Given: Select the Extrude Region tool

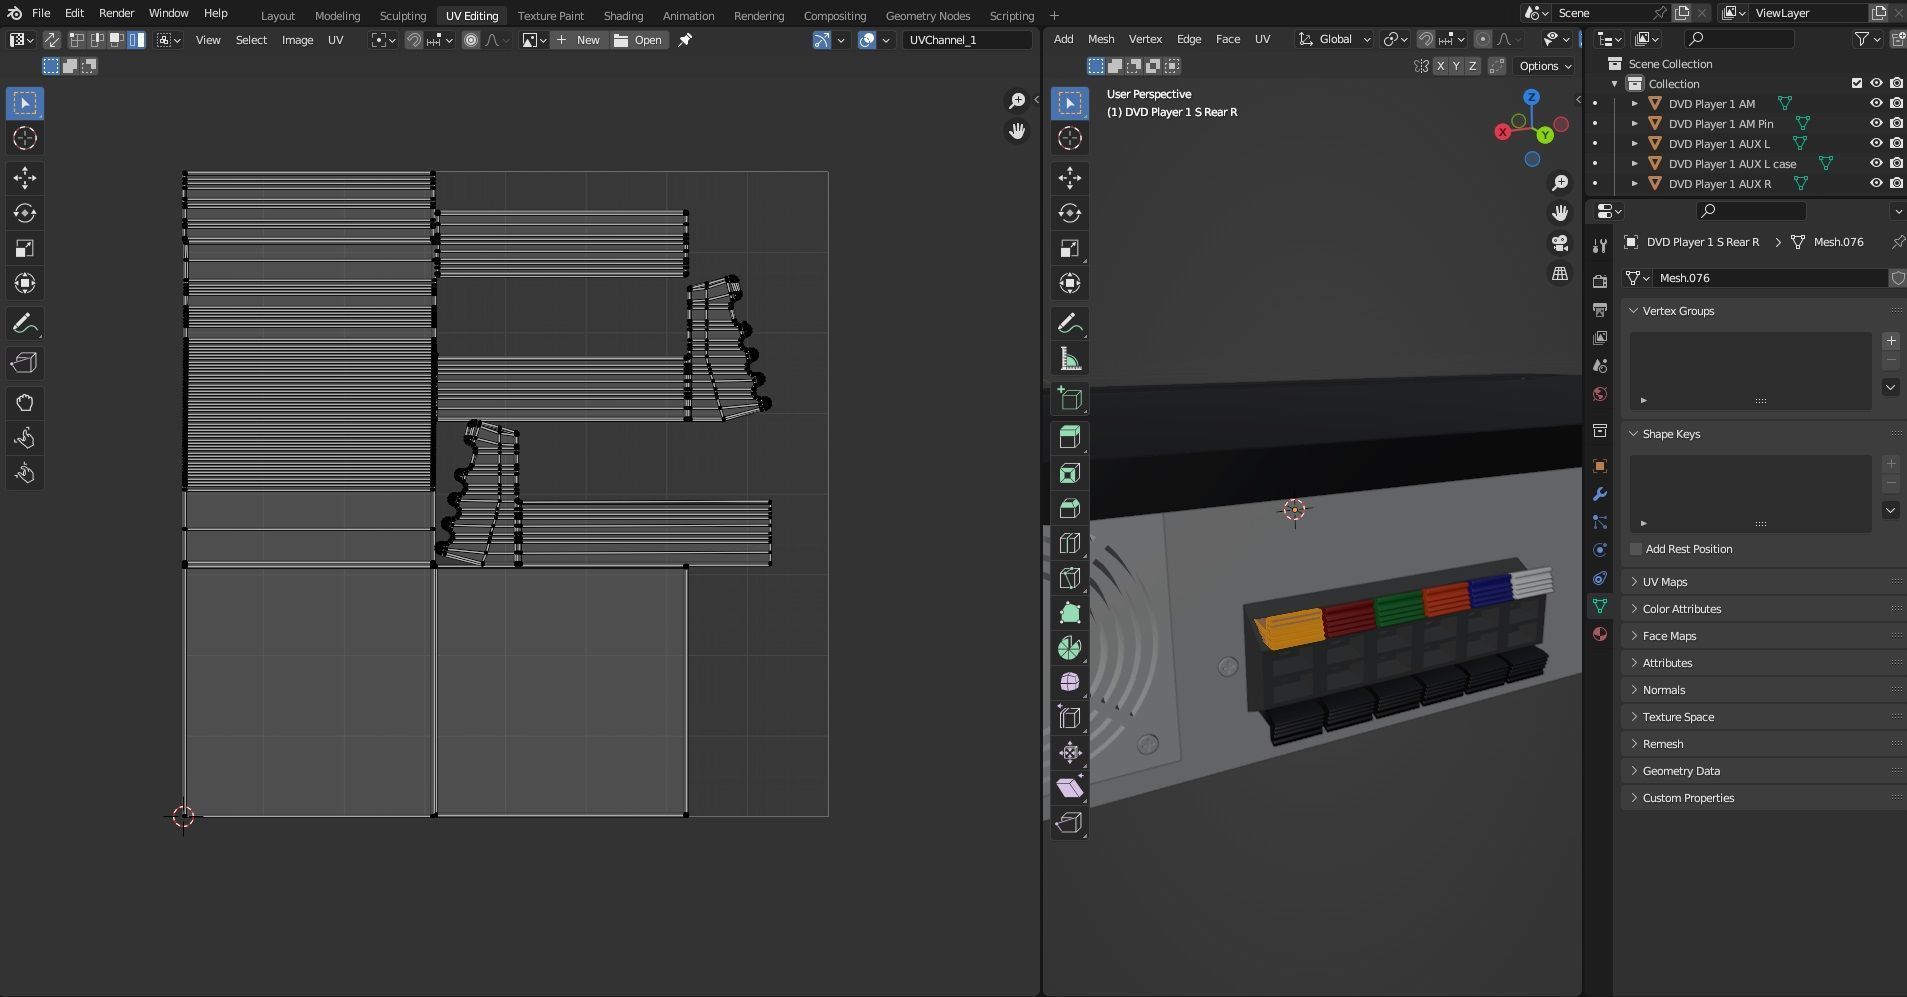Looking at the screenshot, I should (1070, 437).
